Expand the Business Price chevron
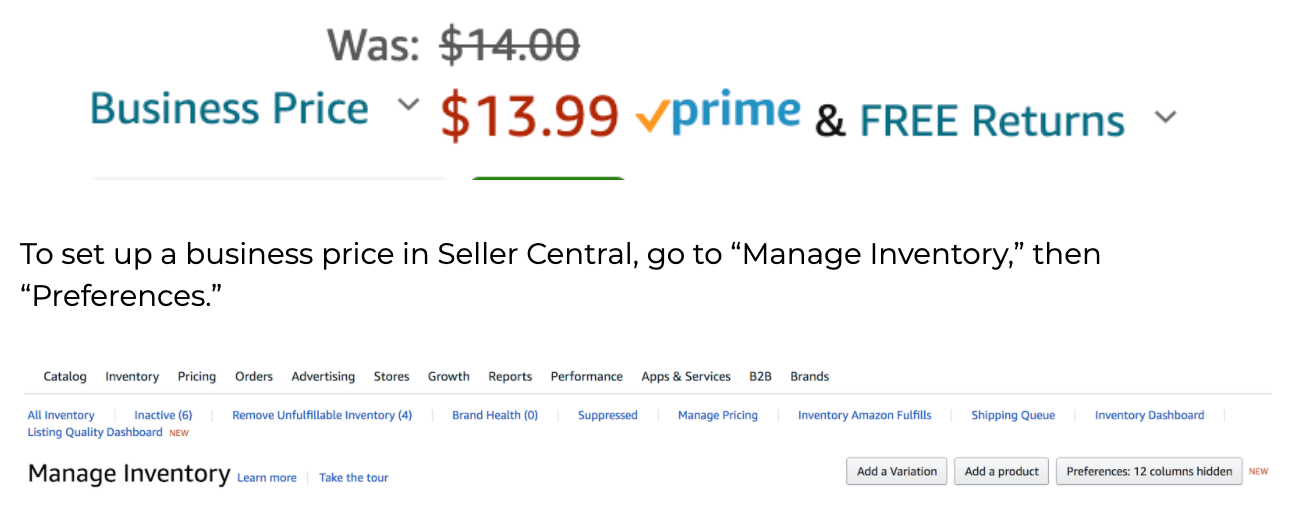The image size is (1316, 528). 406,104
